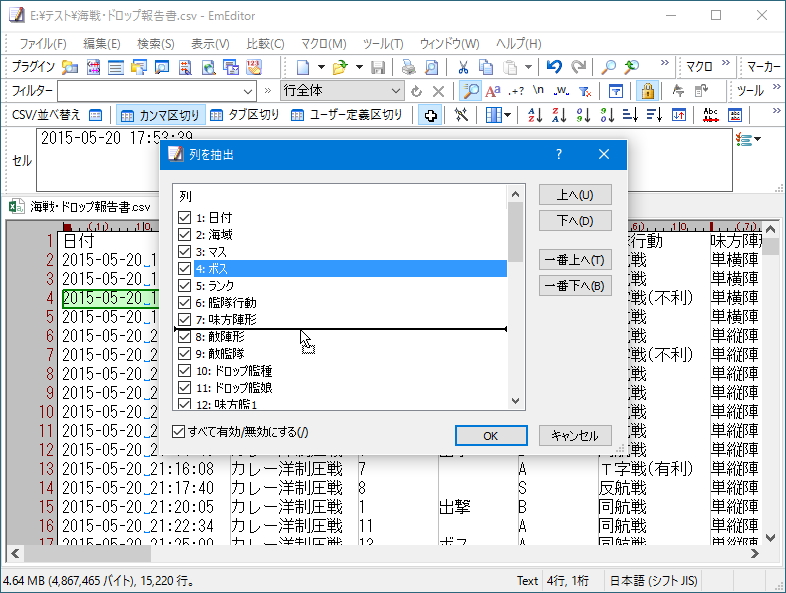Click the Word count 123 plugin icon
The height and width of the screenshot is (593, 786).
(x=254, y=67)
